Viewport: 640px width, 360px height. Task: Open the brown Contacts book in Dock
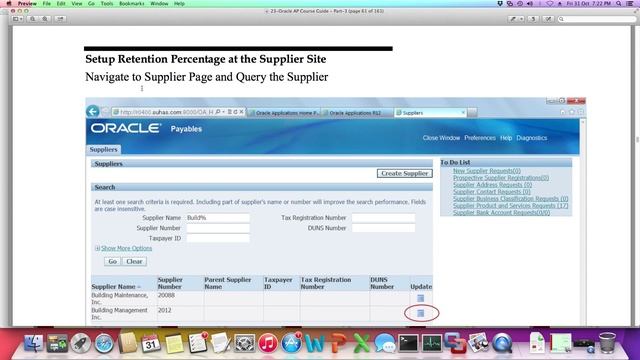pos(128,343)
